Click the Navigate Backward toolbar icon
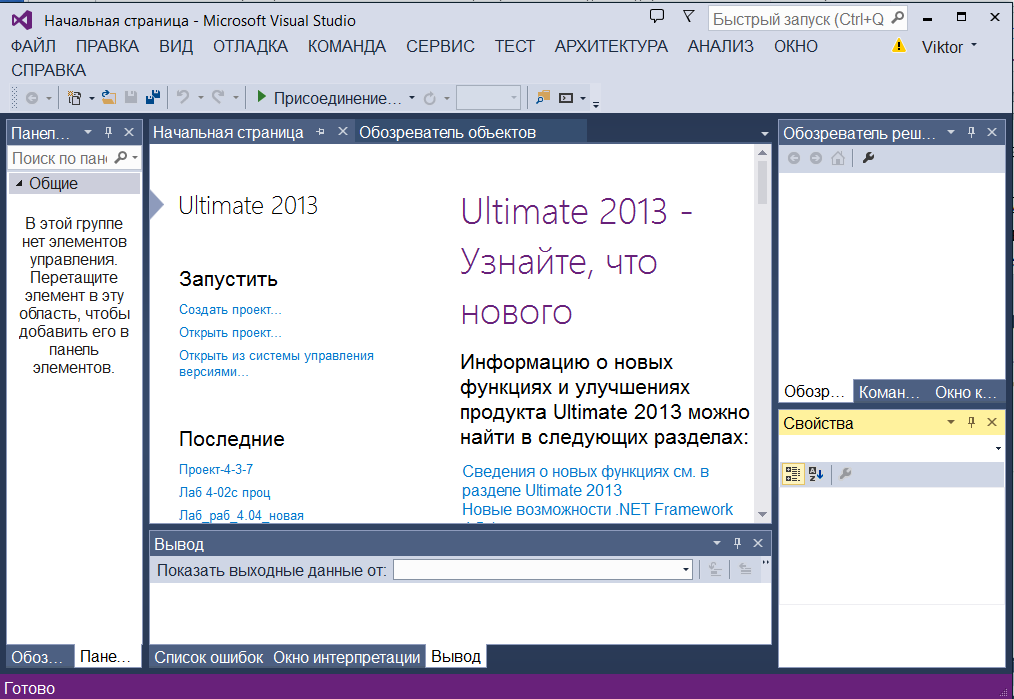This screenshot has height=699, width=1014. click(x=31, y=98)
